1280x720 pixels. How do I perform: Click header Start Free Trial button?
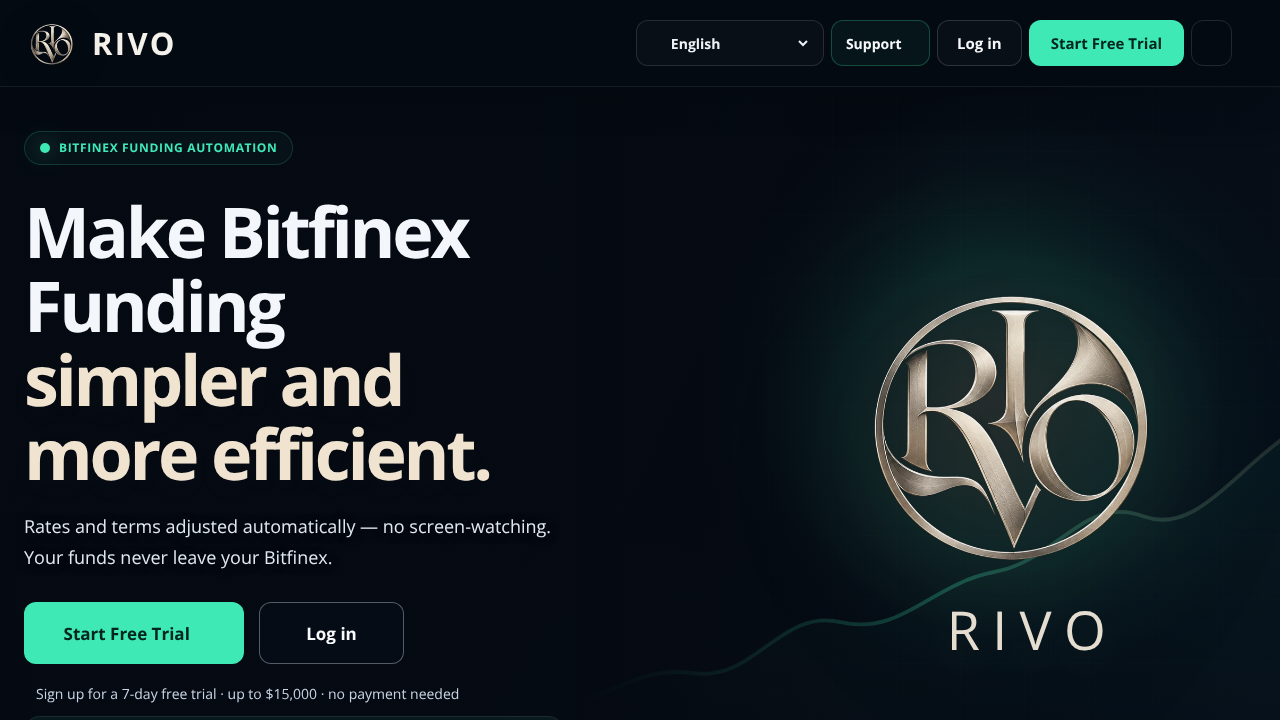coord(1106,43)
